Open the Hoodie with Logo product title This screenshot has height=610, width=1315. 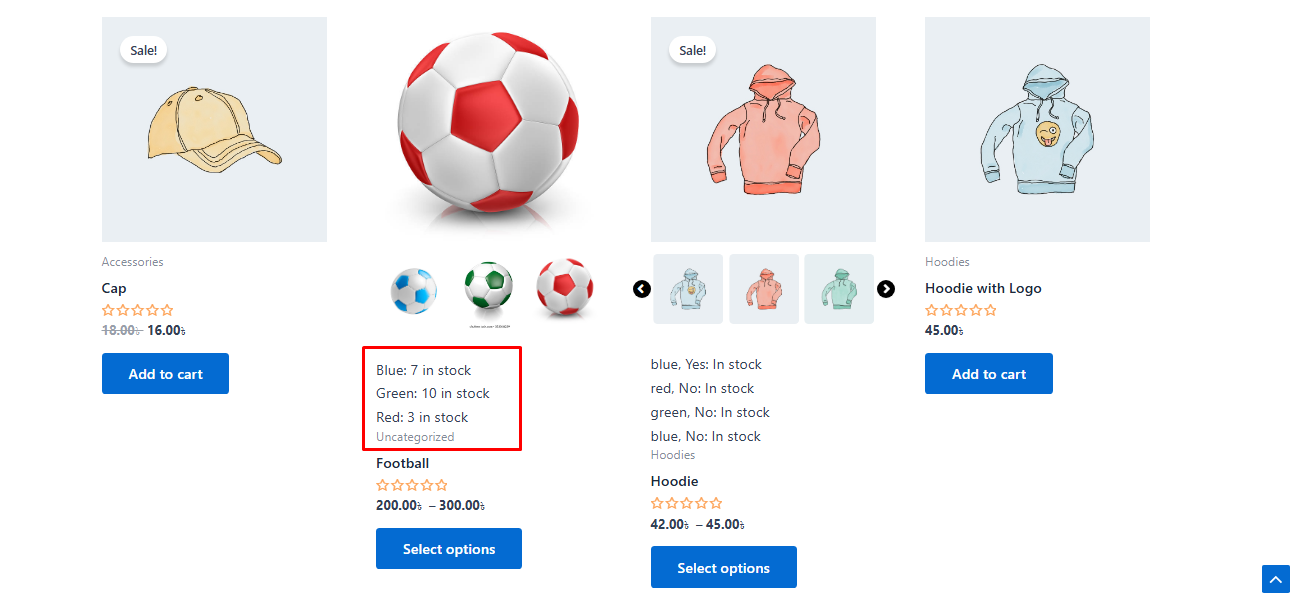click(983, 288)
